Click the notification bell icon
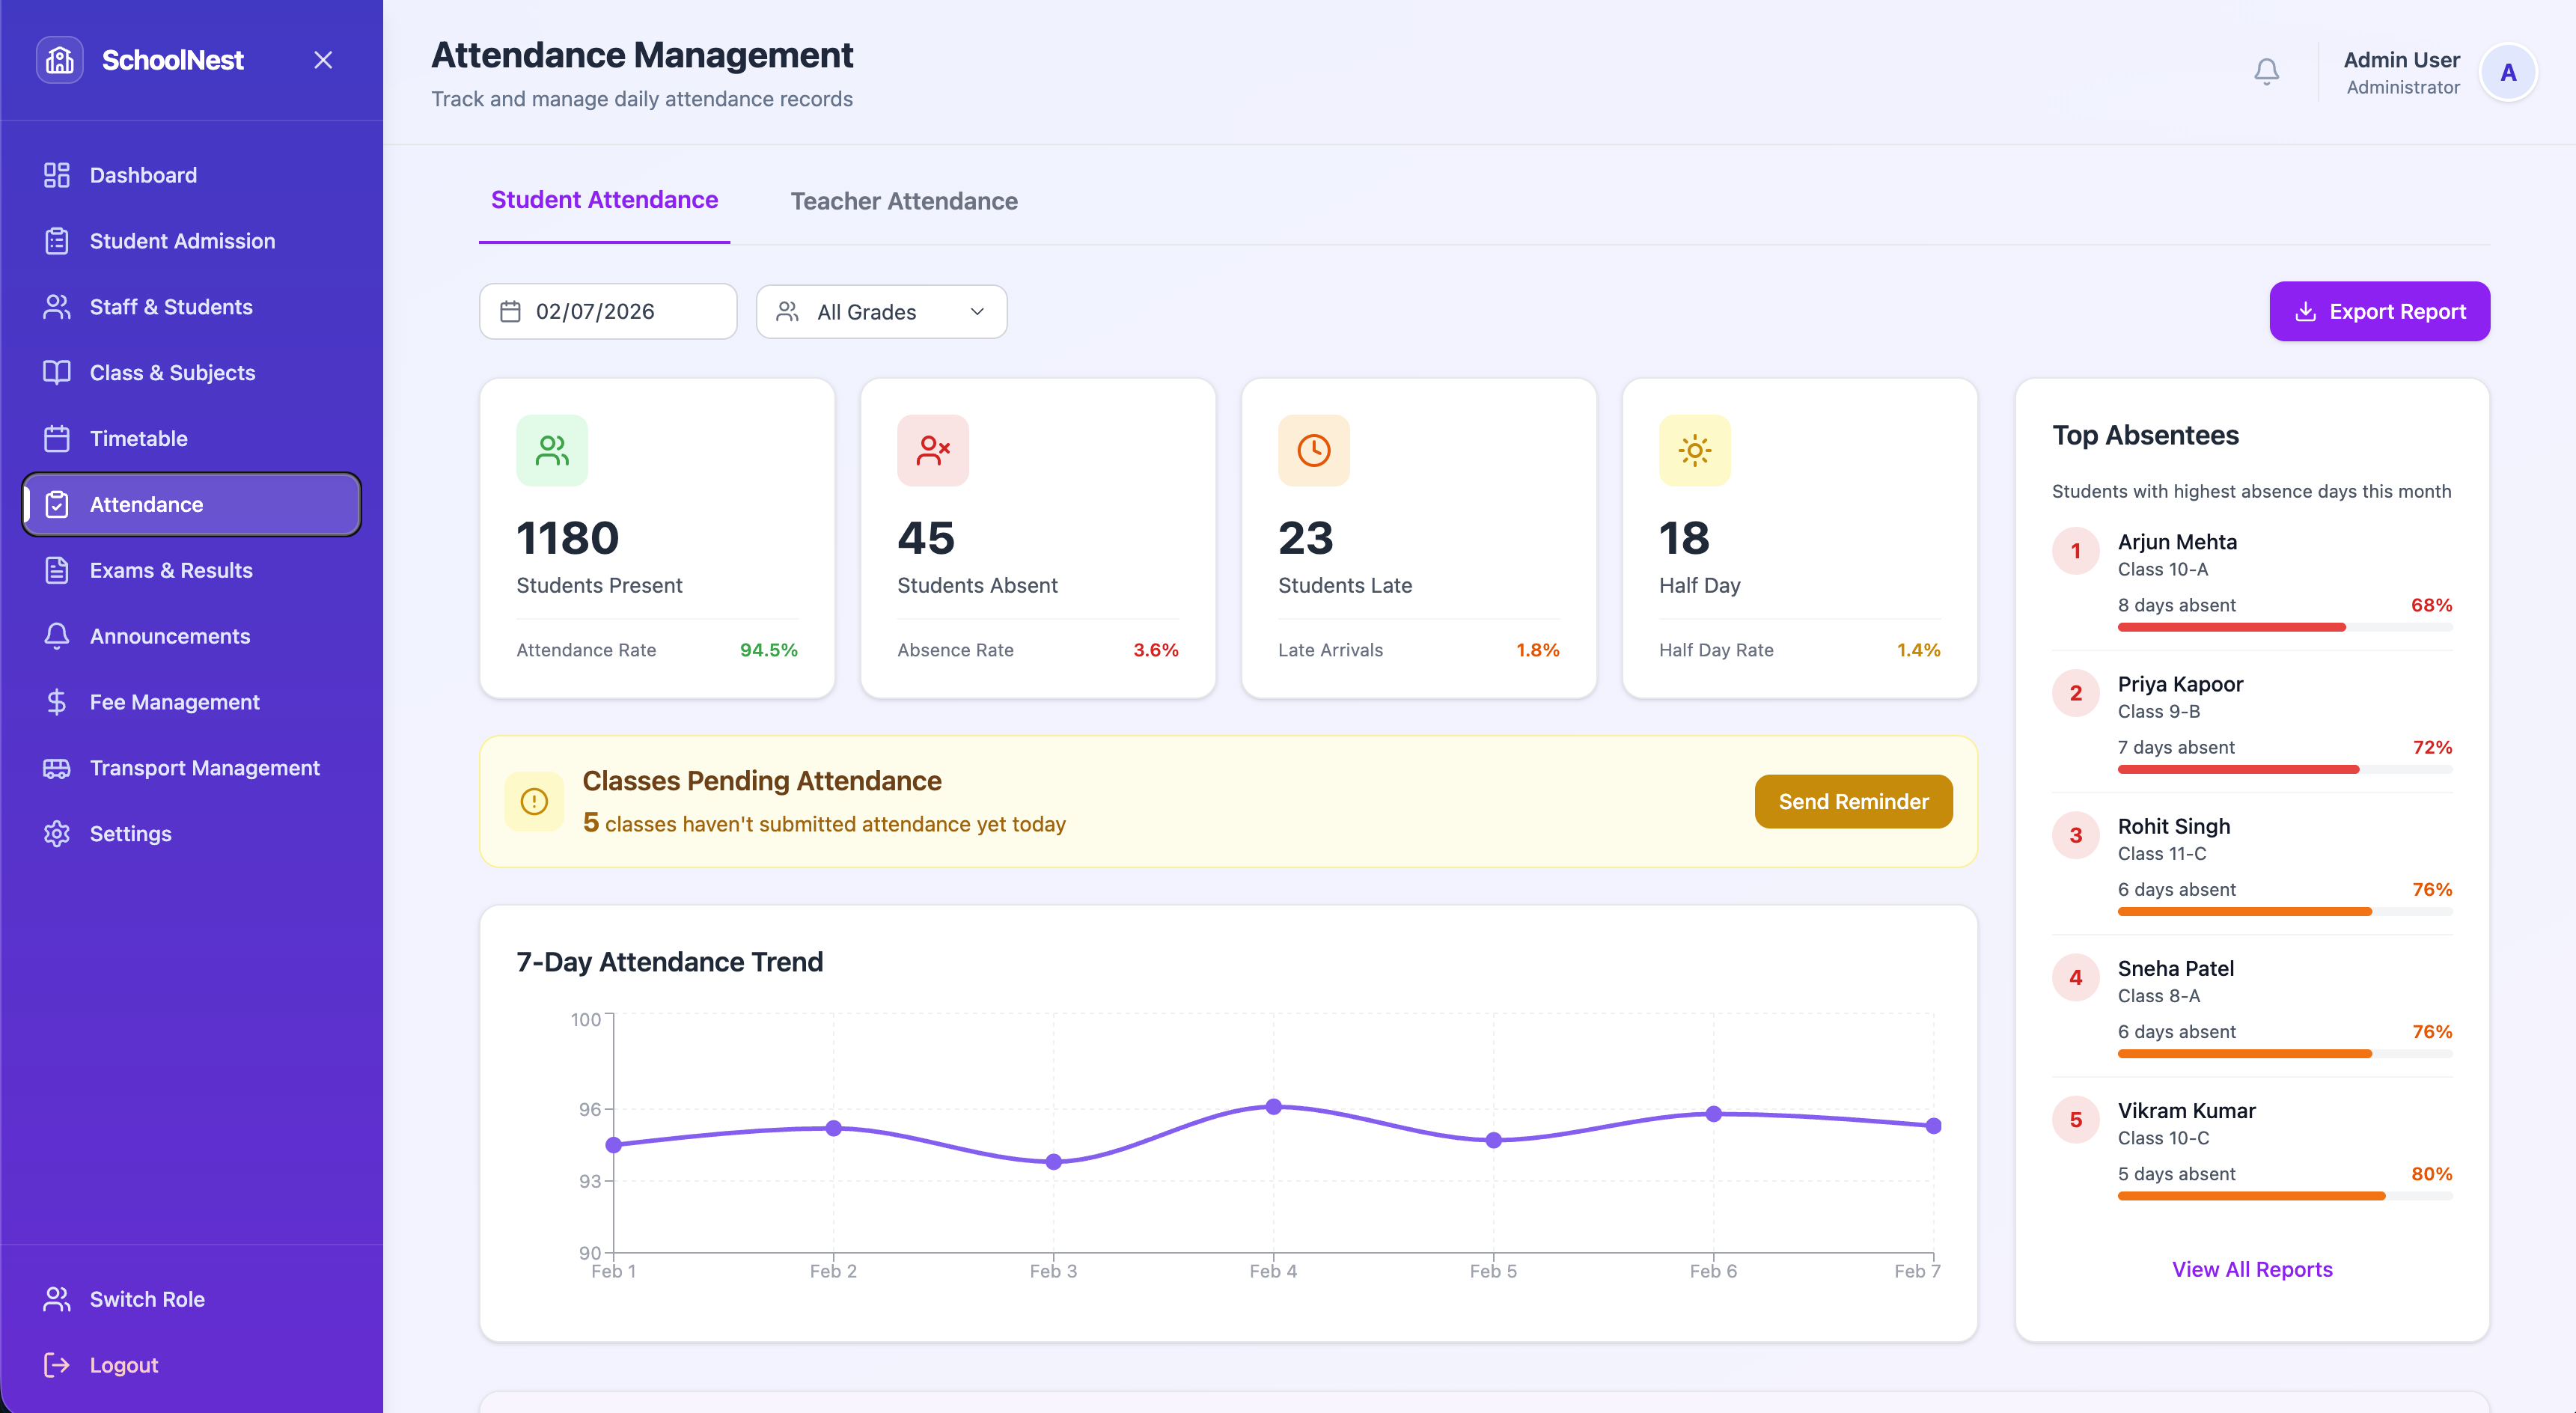 [2266, 72]
